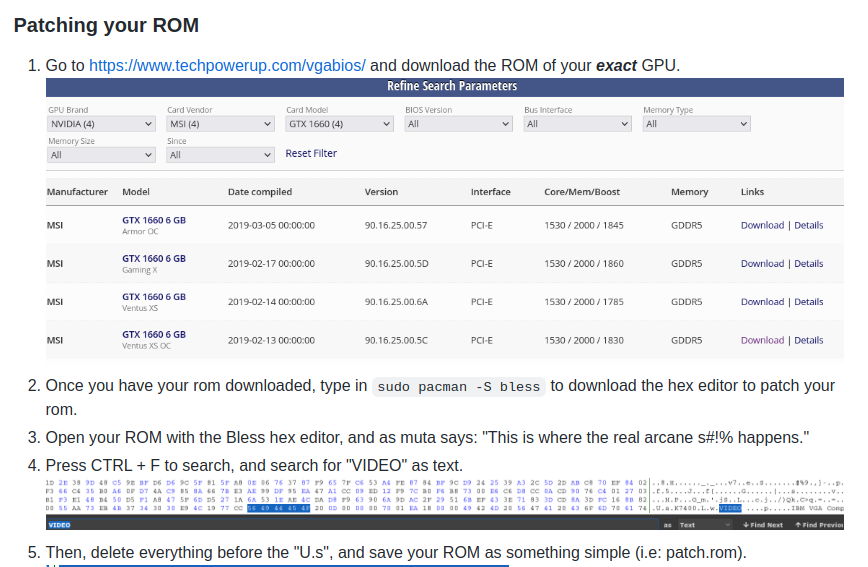Click the Date compiled column header
The image size is (868, 567).
click(260, 192)
